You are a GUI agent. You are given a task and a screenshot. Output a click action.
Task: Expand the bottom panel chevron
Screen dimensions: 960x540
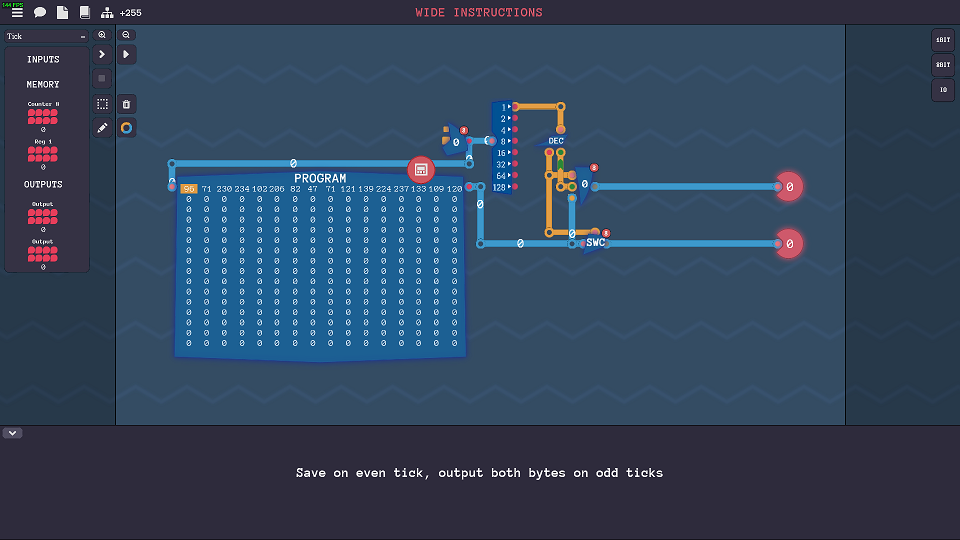pyautogui.click(x=13, y=433)
